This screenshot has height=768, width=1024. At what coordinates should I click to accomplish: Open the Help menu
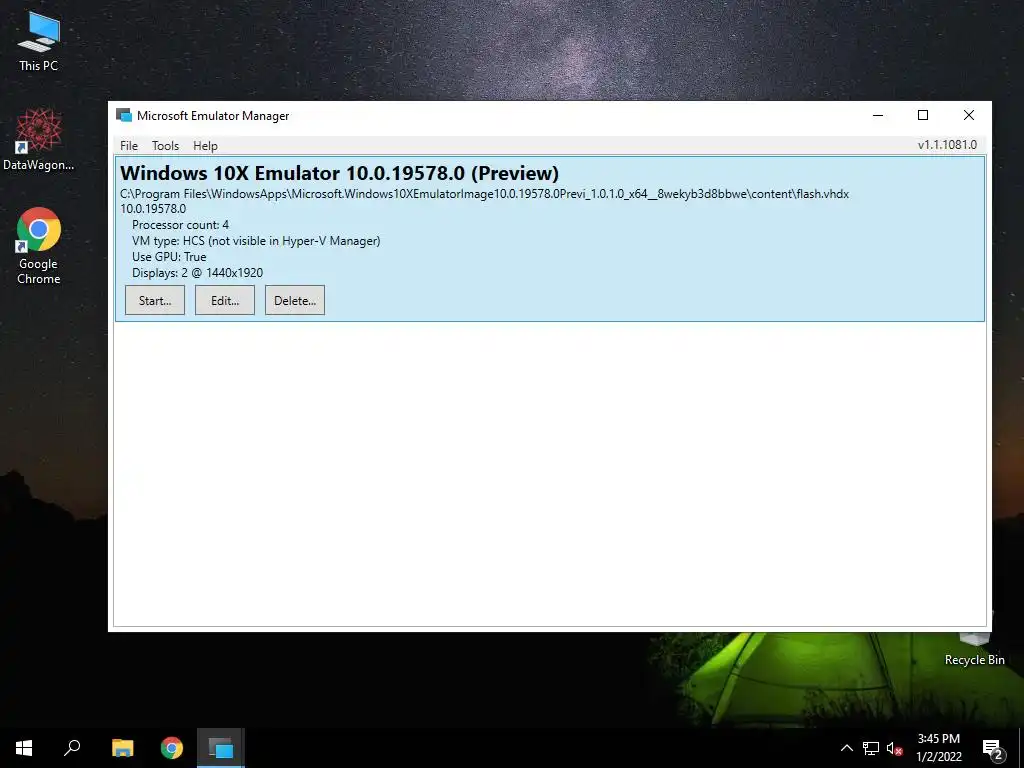[205, 146]
